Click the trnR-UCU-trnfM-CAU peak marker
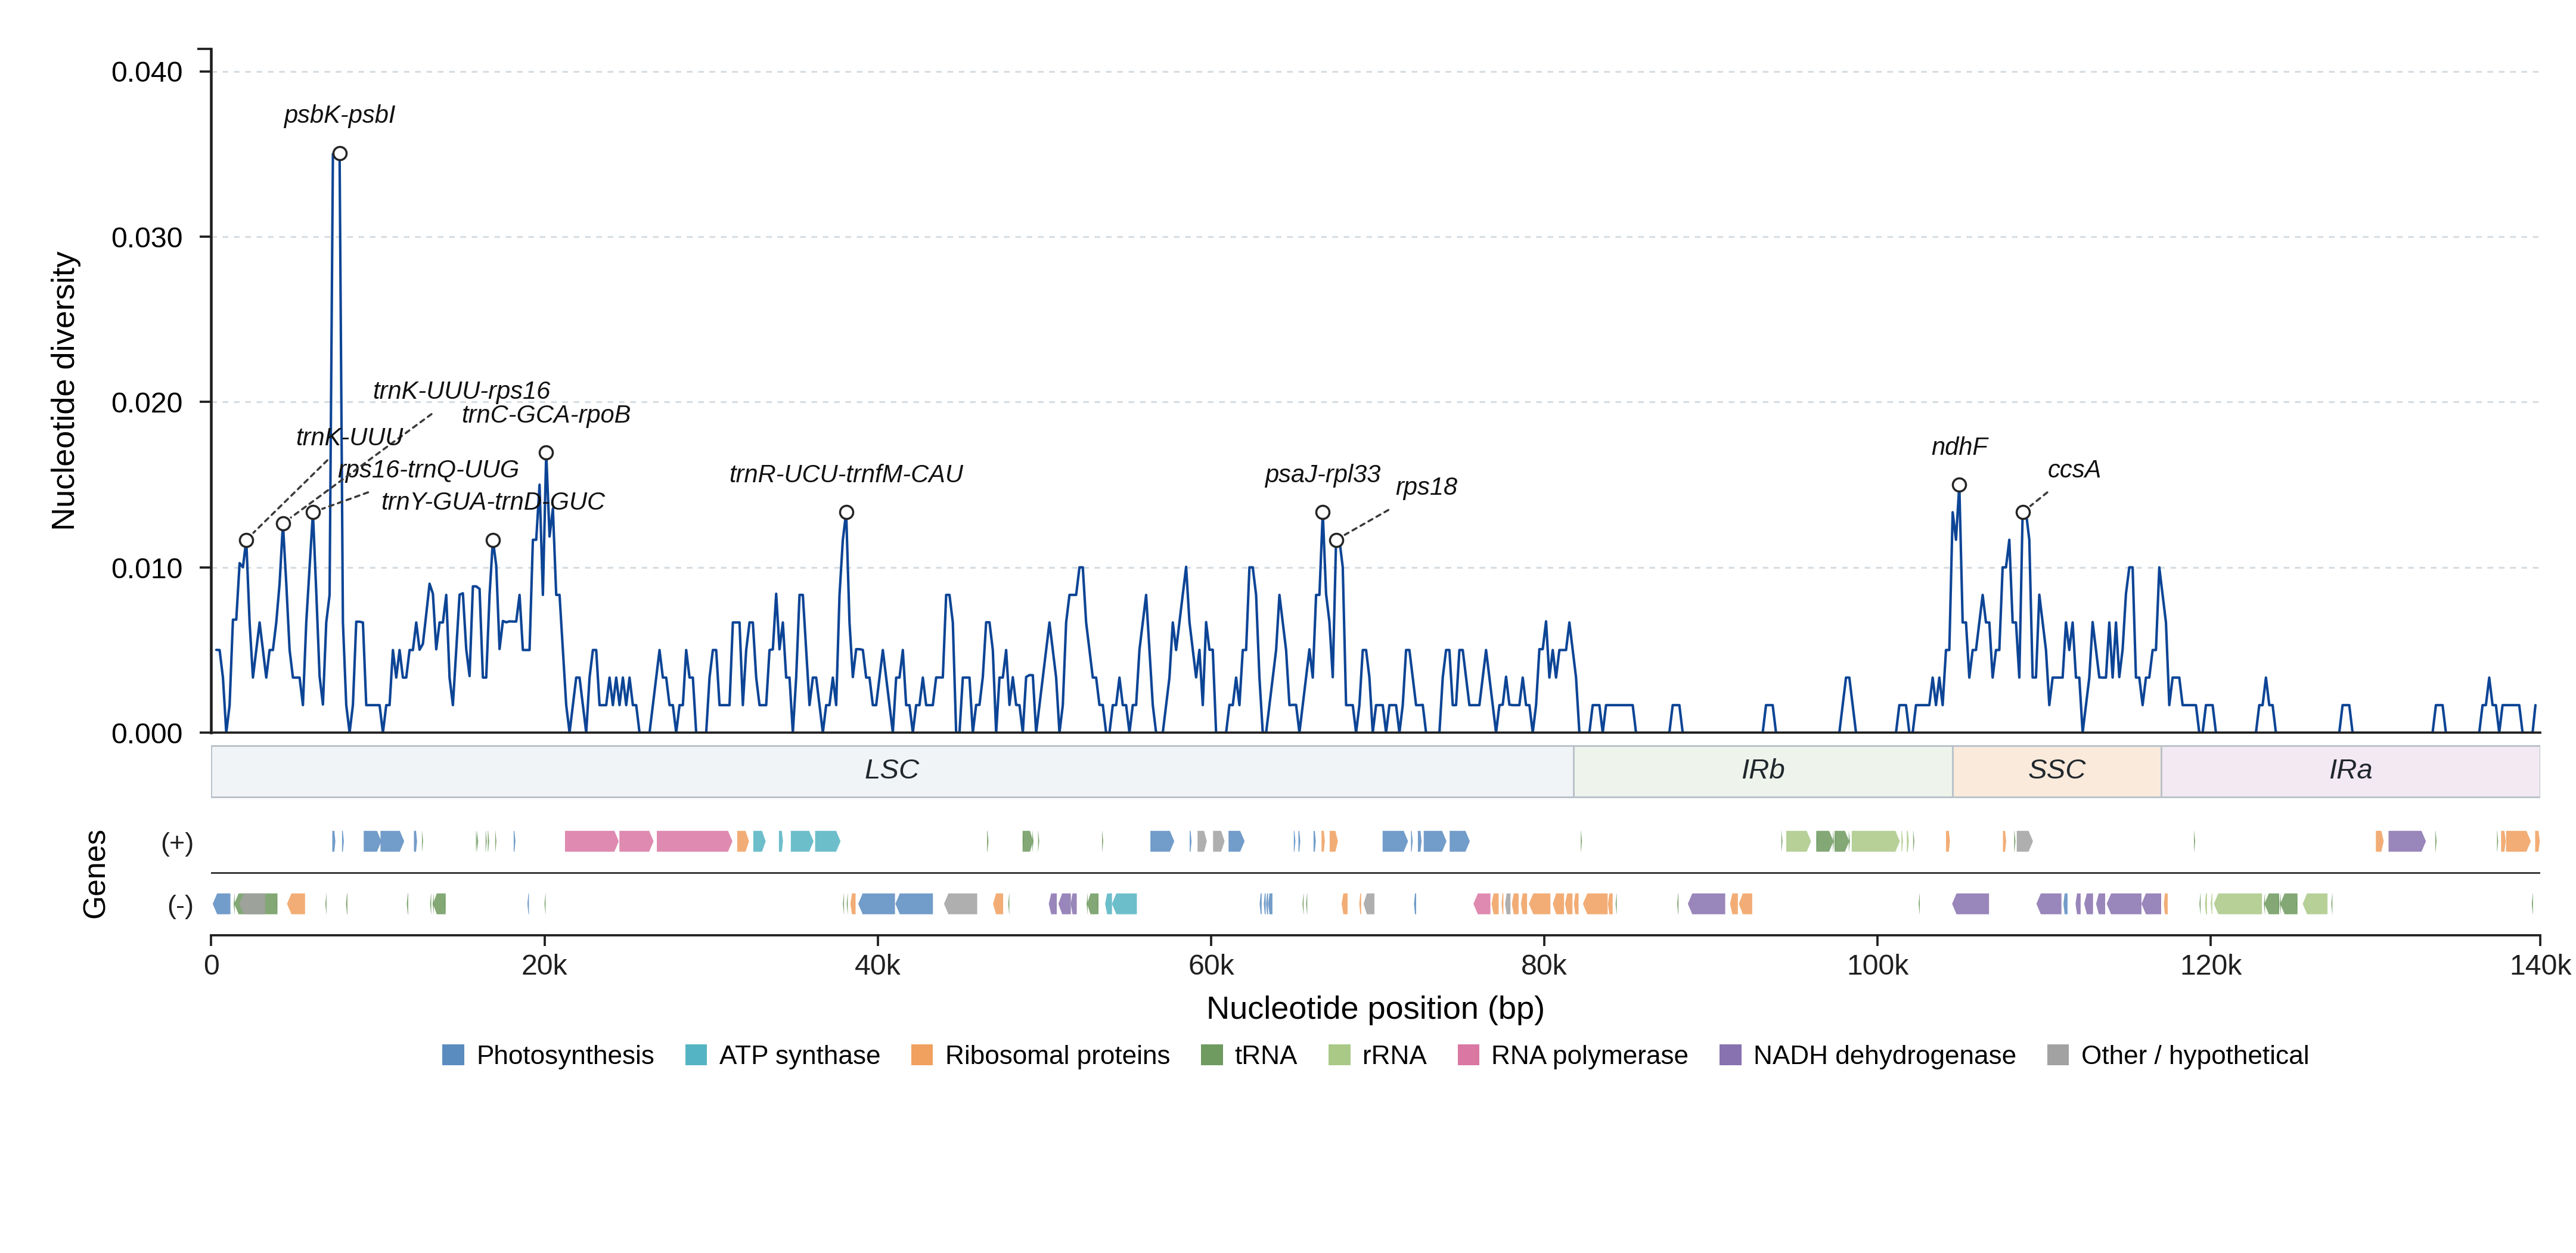Screen dimensions: 2576x1253 [846, 513]
